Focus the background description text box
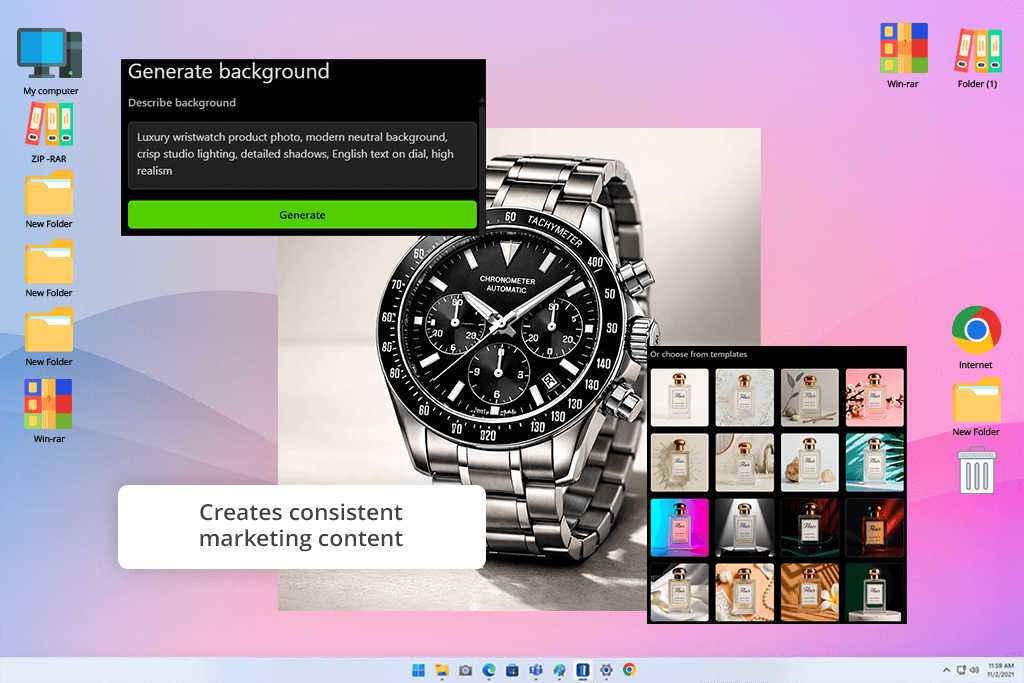1024x683 pixels. coord(302,155)
